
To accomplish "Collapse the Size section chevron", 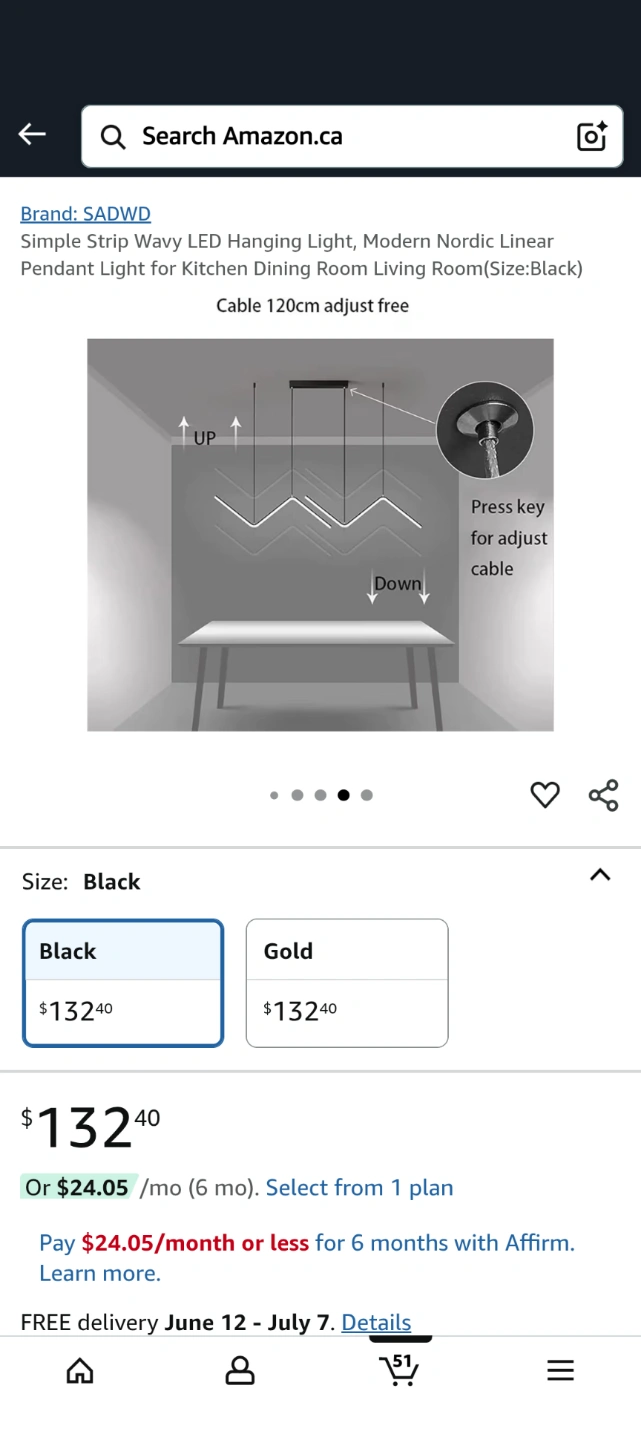I will [x=600, y=875].
